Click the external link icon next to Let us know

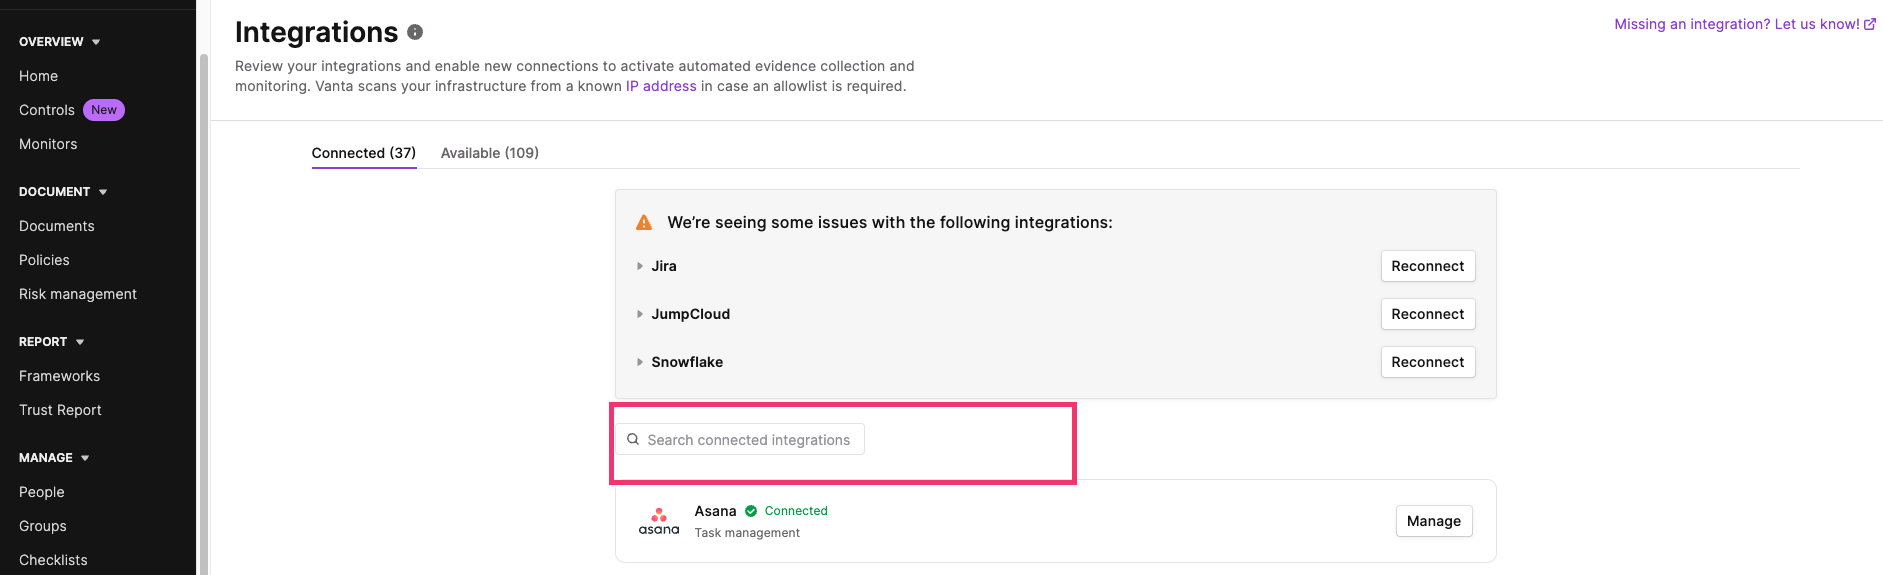click(1870, 24)
